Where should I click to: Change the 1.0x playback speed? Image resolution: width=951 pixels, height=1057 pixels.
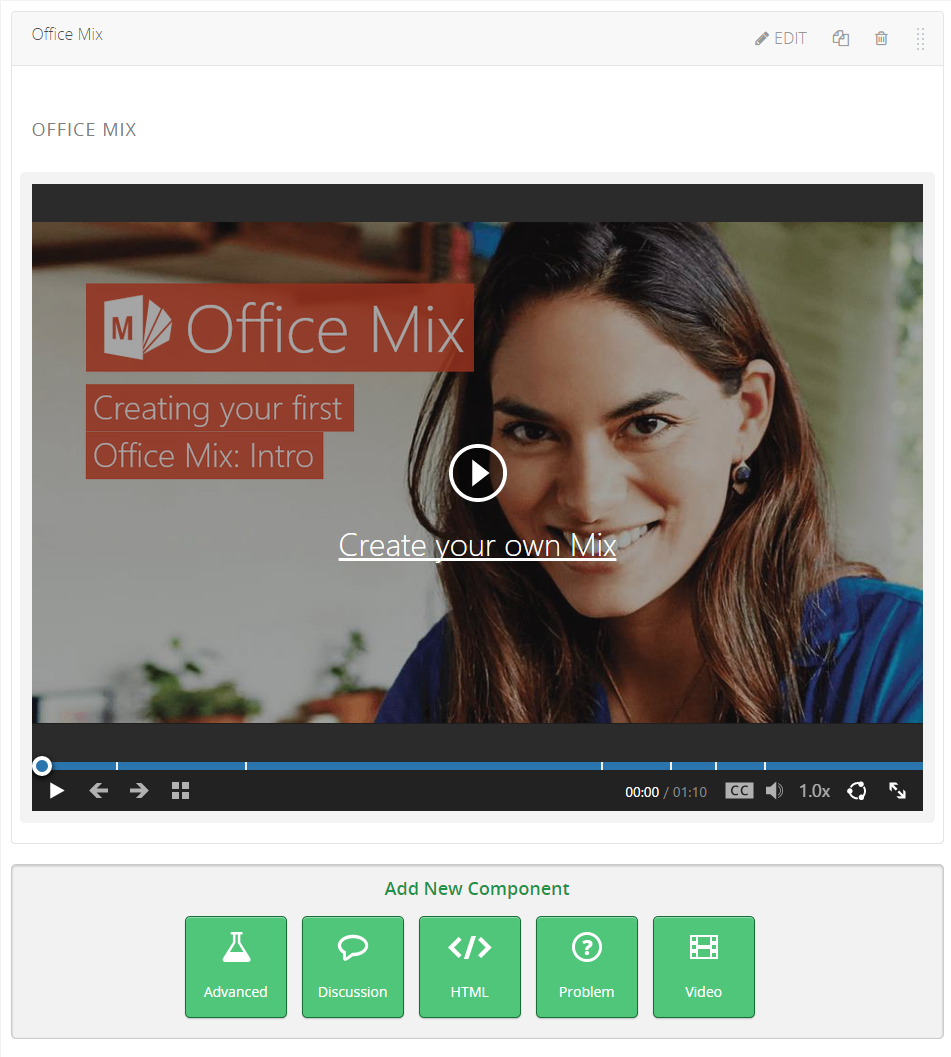point(814,791)
